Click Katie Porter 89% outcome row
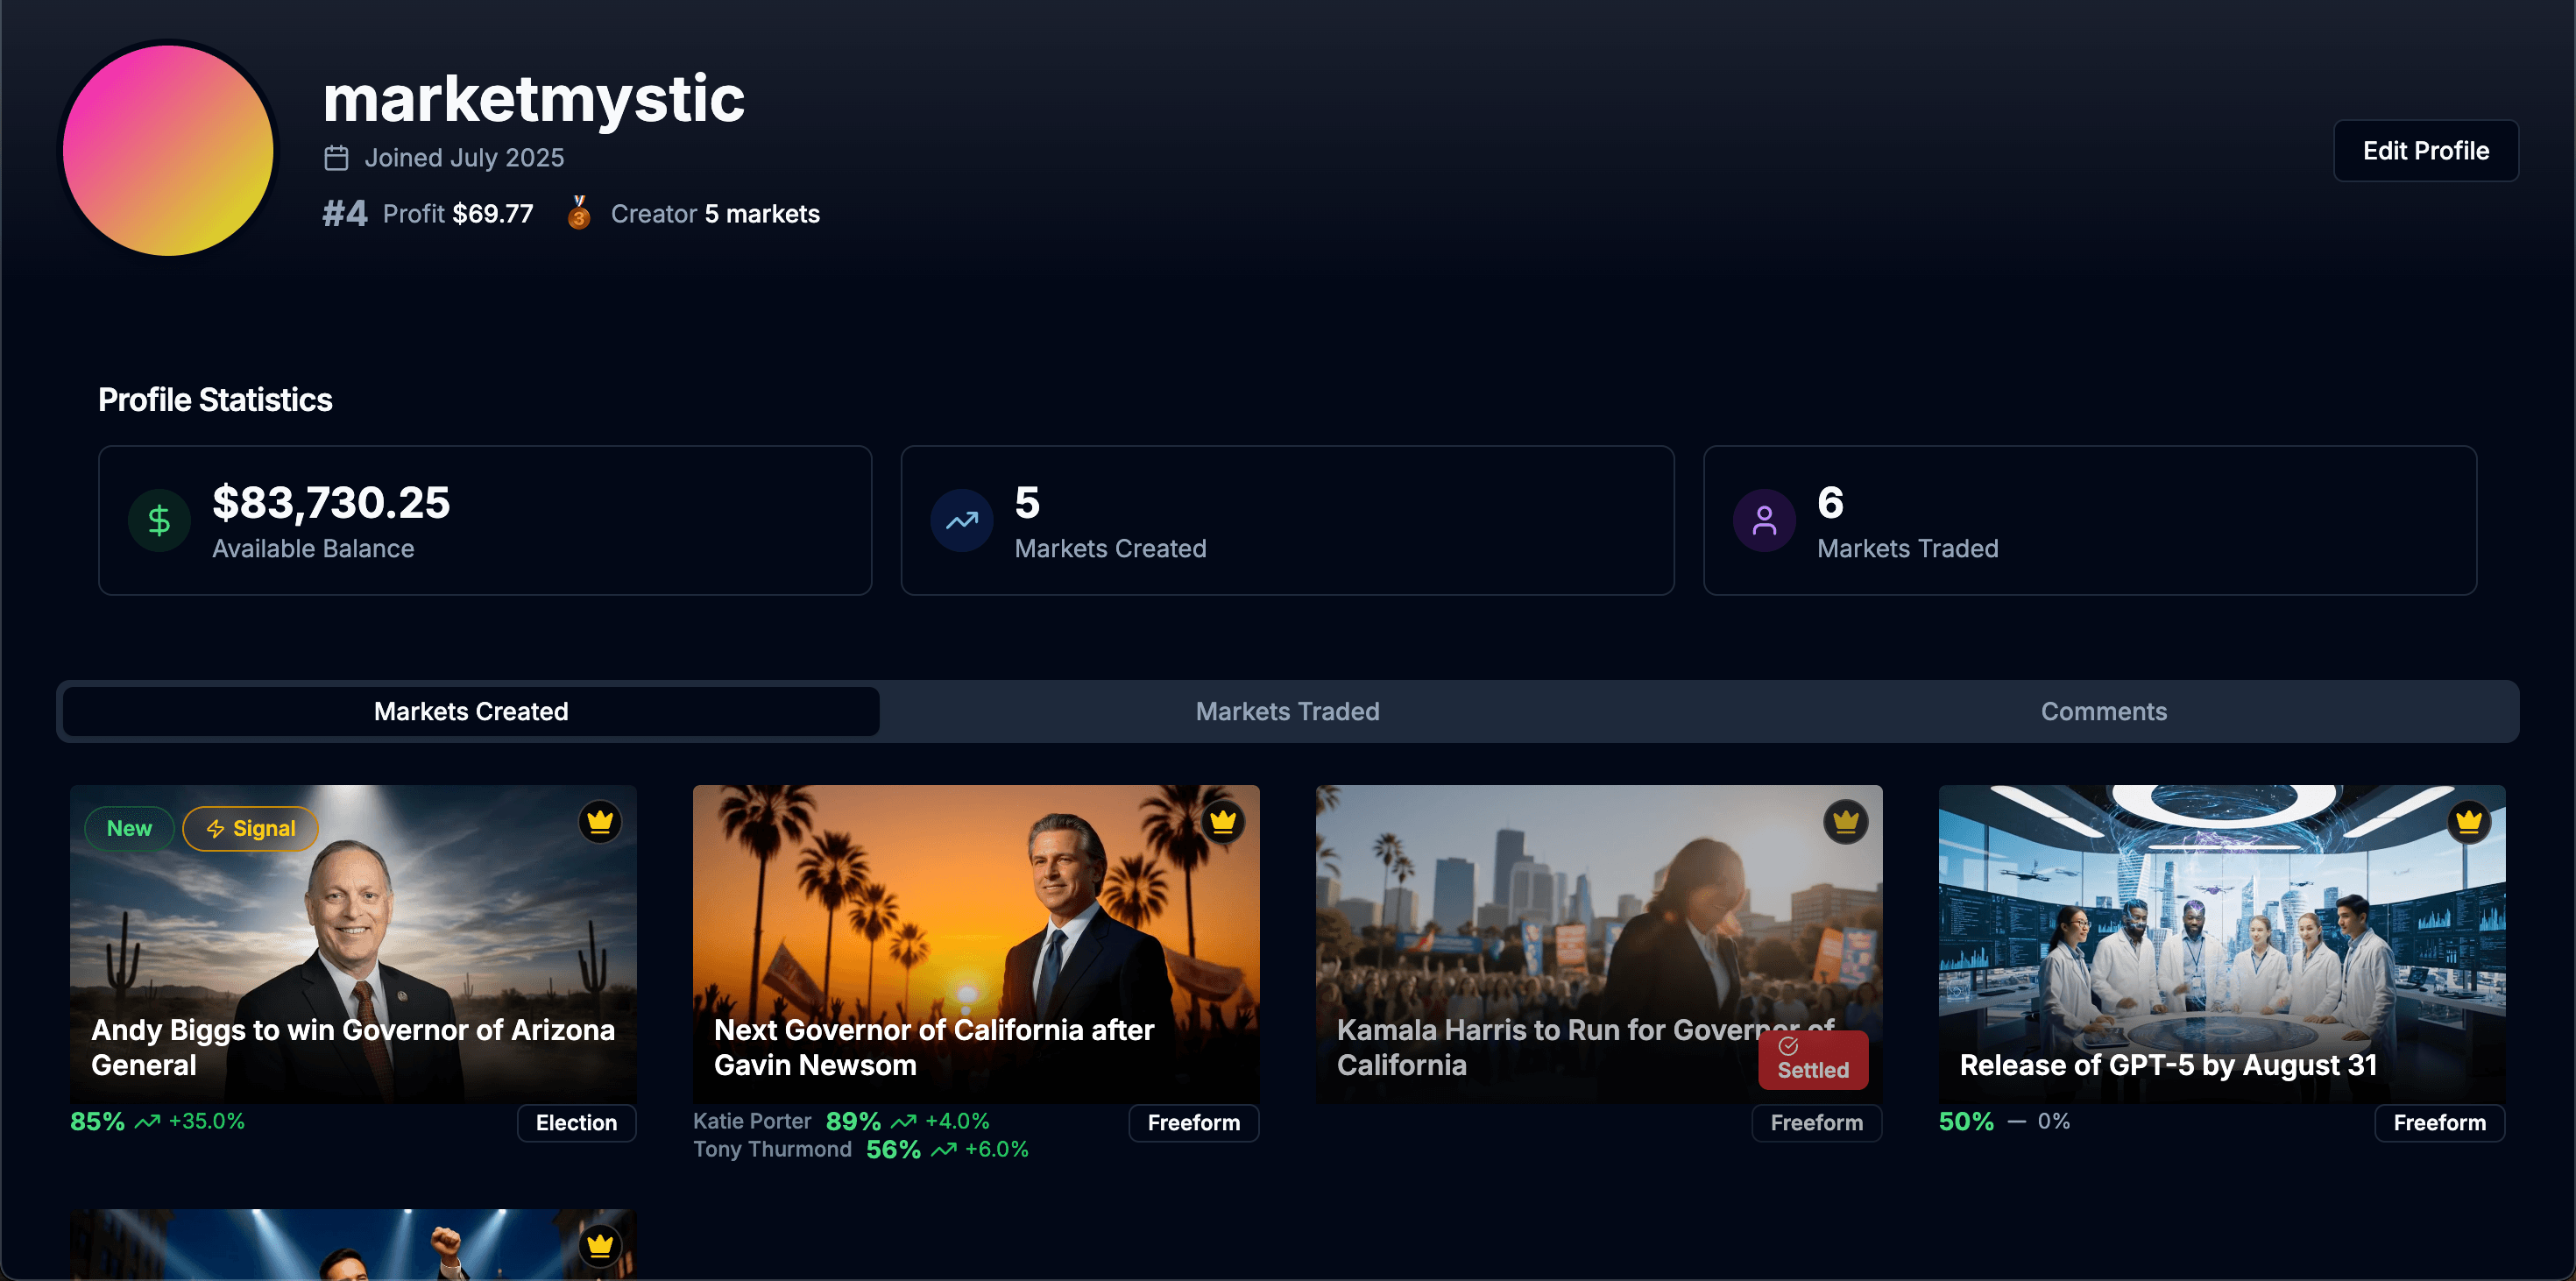 click(841, 1121)
